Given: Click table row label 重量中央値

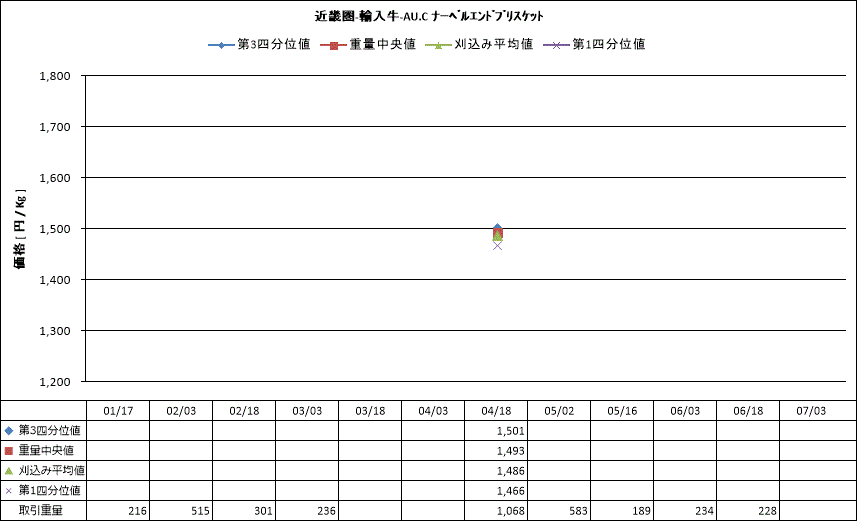Looking at the screenshot, I should pyautogui.click(x=46, y=451).
